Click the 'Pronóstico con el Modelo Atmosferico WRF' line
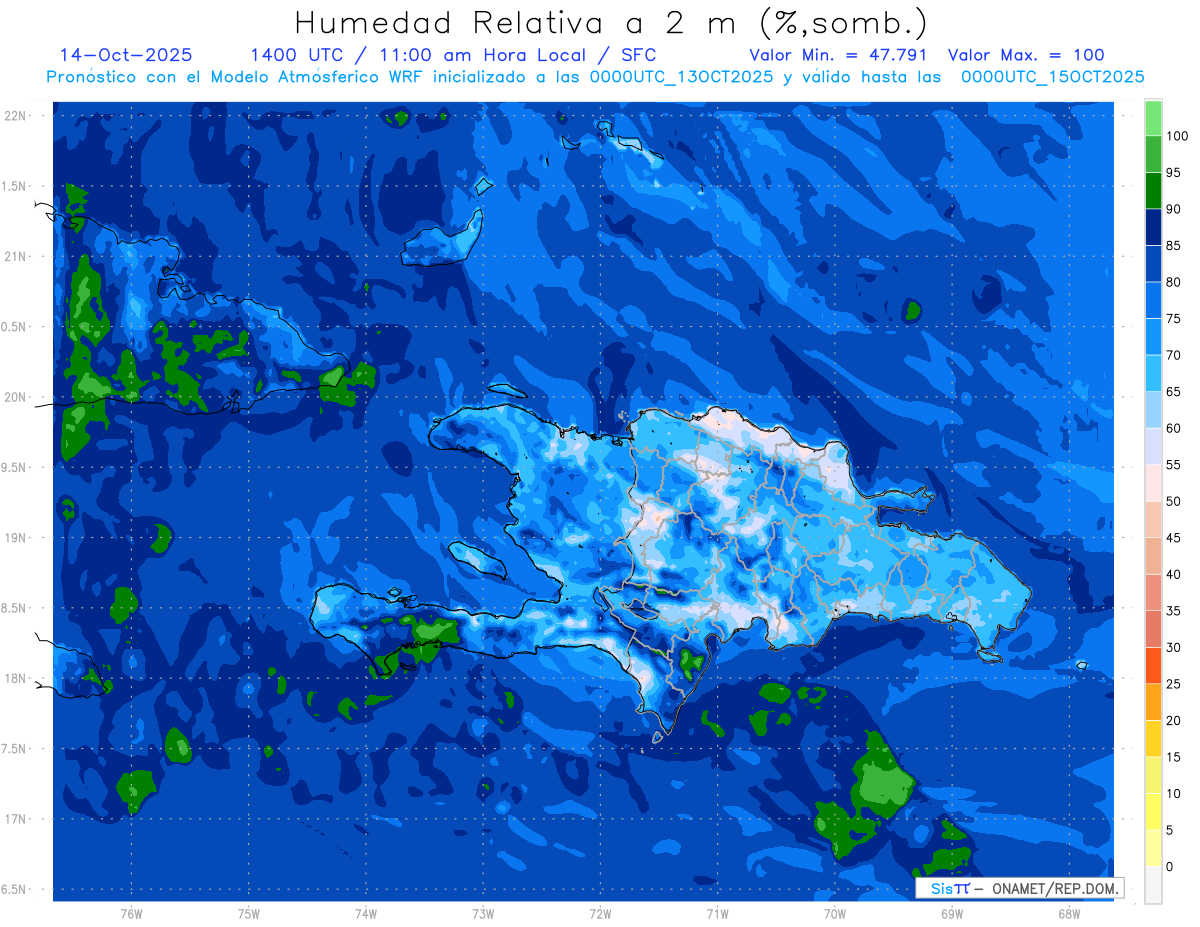1200x927 pixels. (236, 77)
